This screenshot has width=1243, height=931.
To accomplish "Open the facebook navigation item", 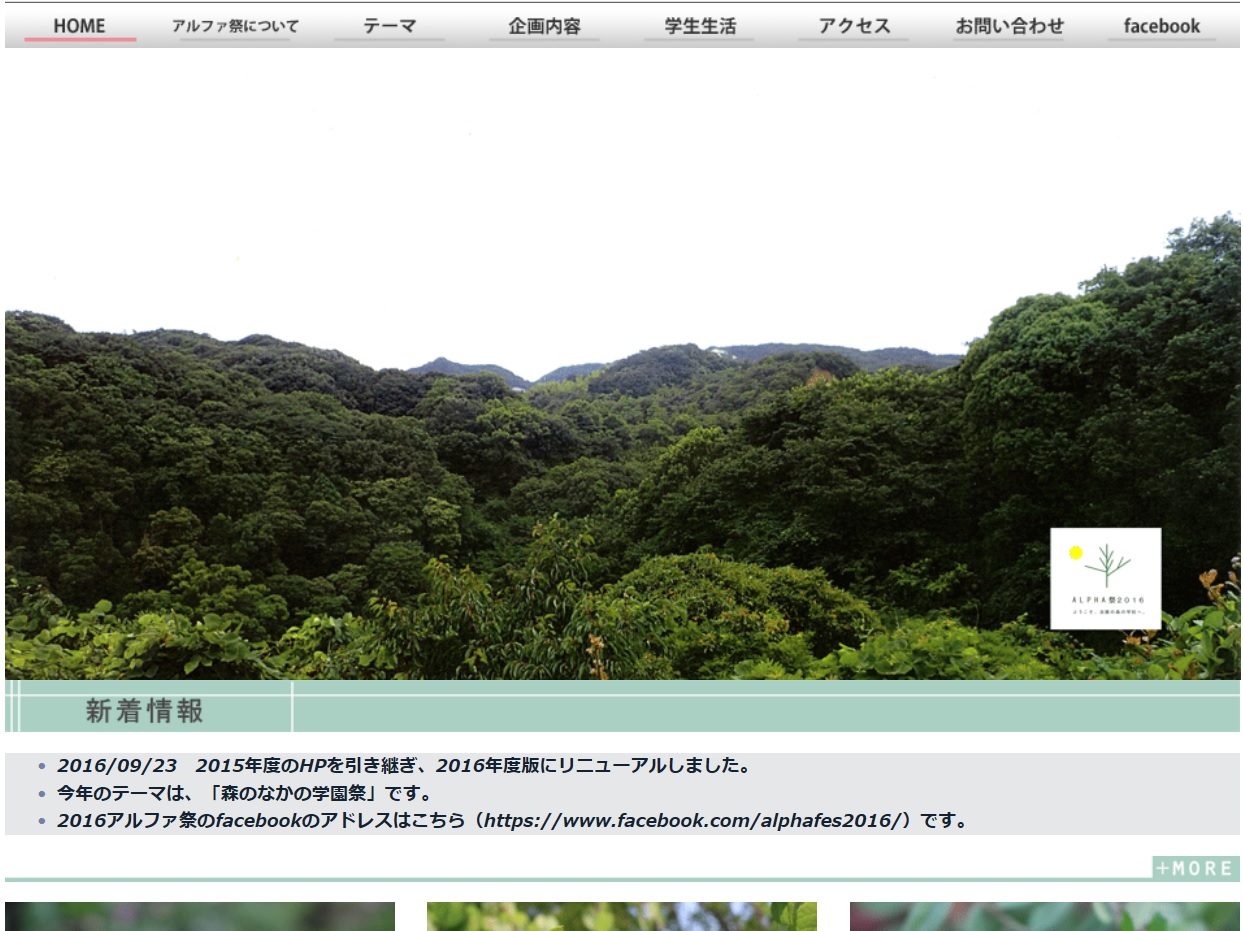I will tap(1161, 26).
